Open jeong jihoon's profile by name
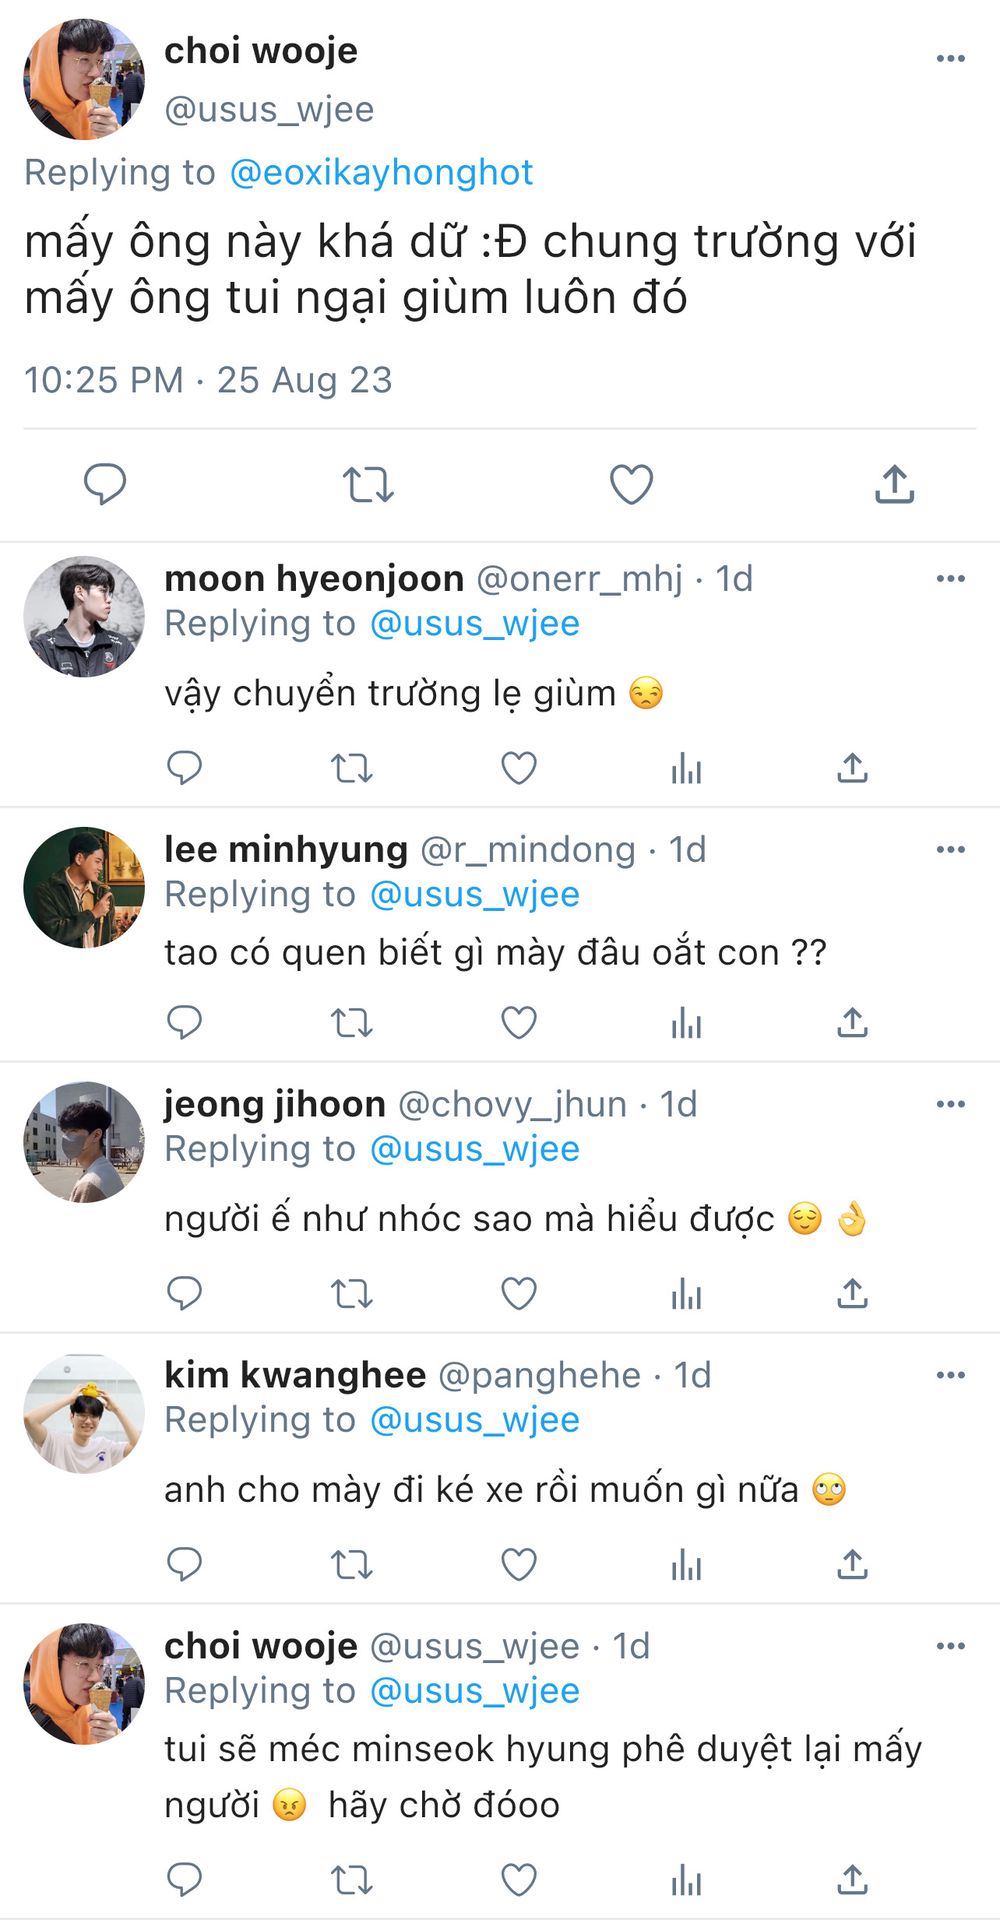The height and width of the screenshot is (1920, 1000). 275,1104
